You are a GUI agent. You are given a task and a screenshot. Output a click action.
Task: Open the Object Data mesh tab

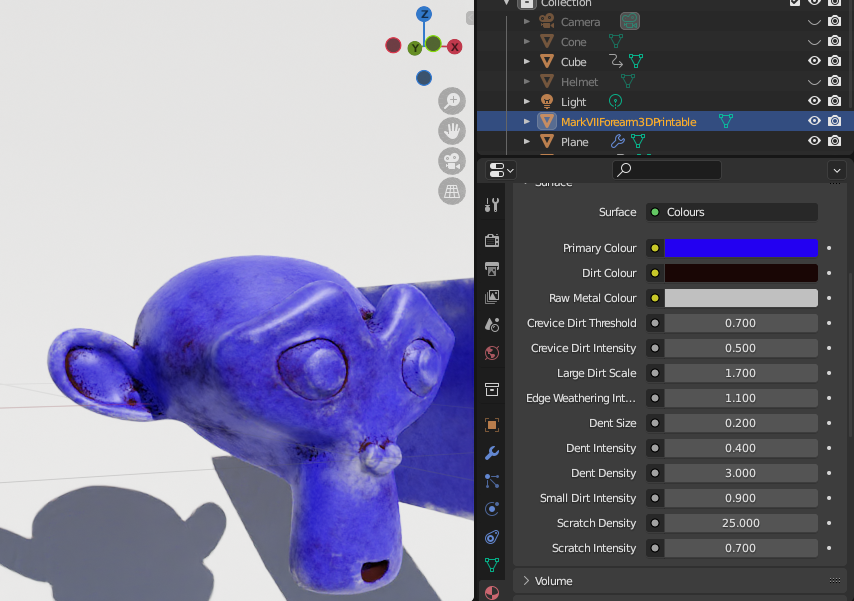point(492,565)
